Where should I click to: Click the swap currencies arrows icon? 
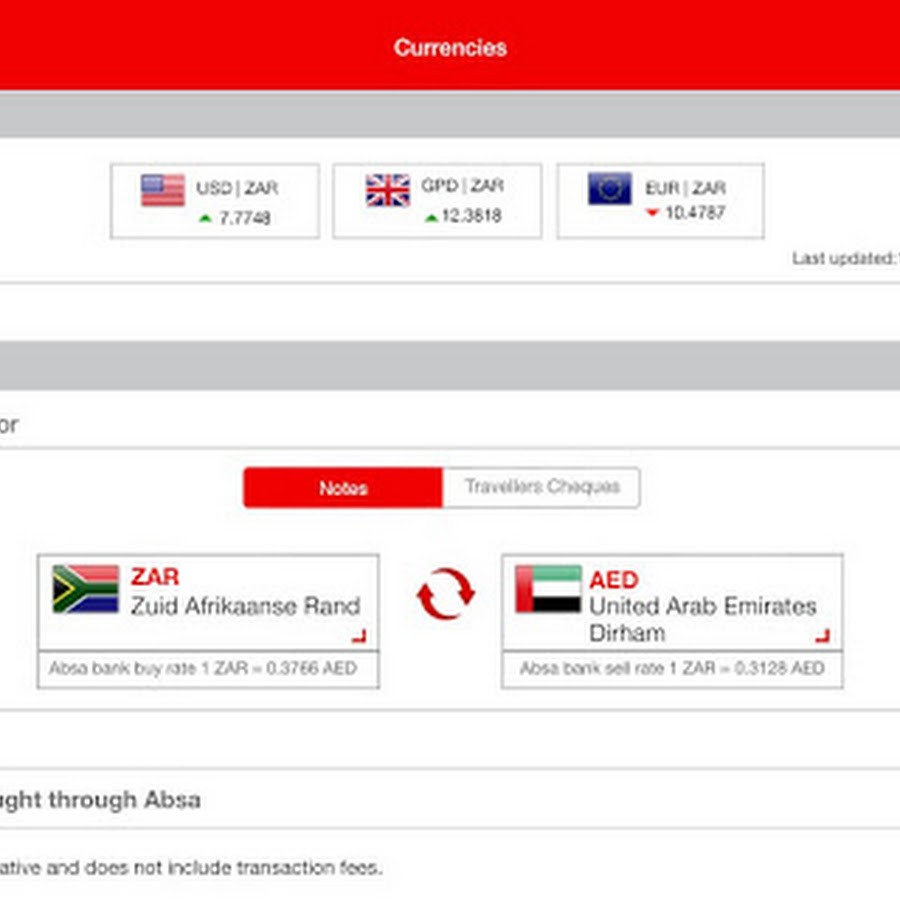pyautogui.click(x=445, y=593)
